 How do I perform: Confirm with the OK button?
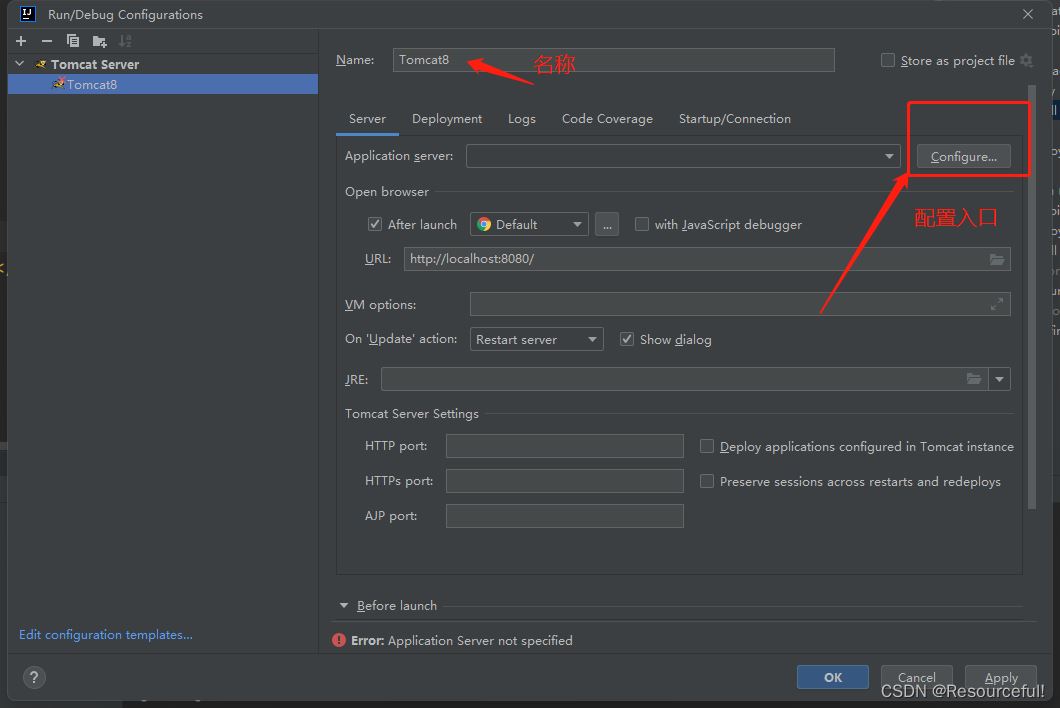coord(832,677)
